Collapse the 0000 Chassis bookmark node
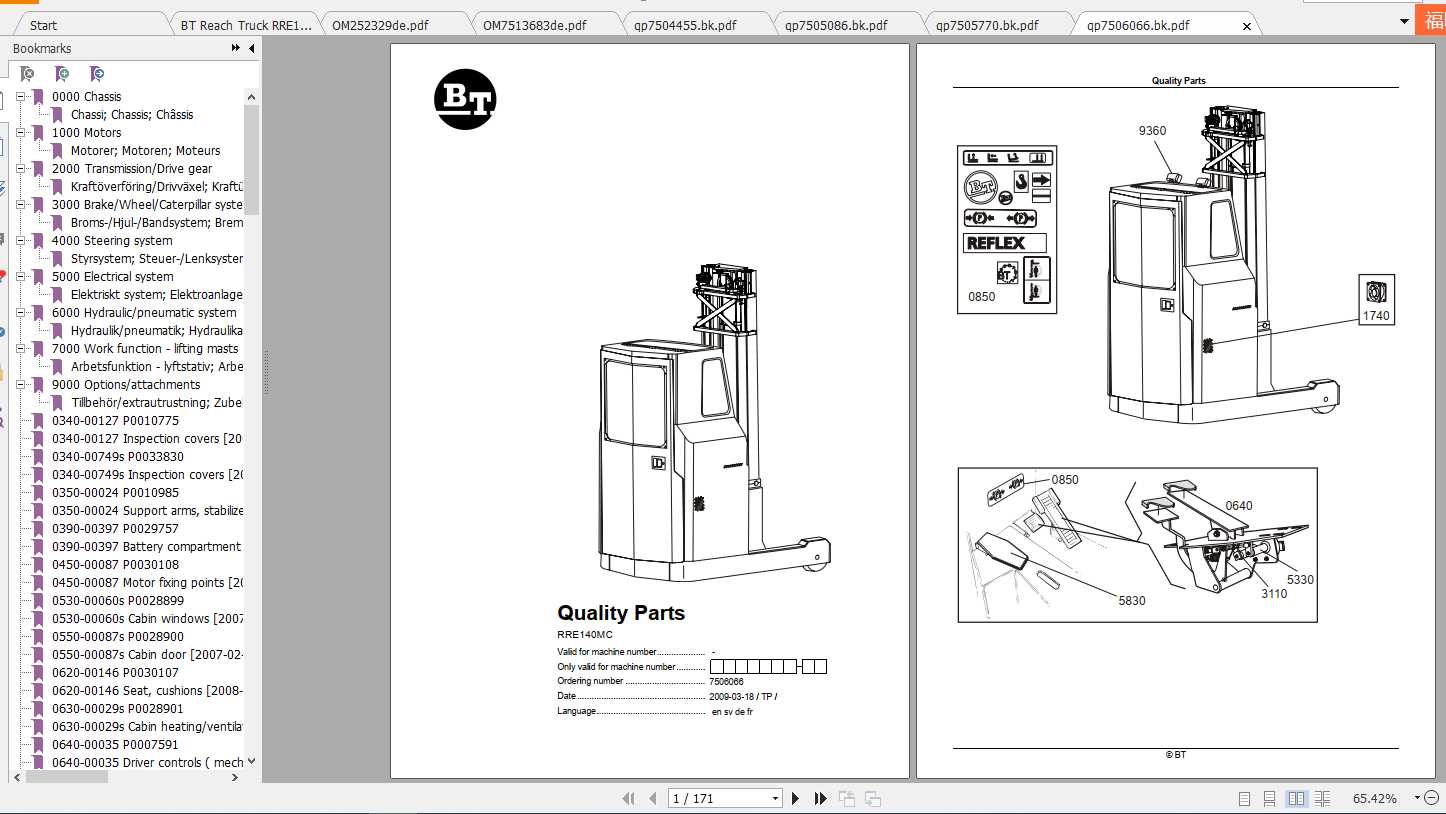Image resolution: width=1446 pixels, height=814 pixels. 20,97
